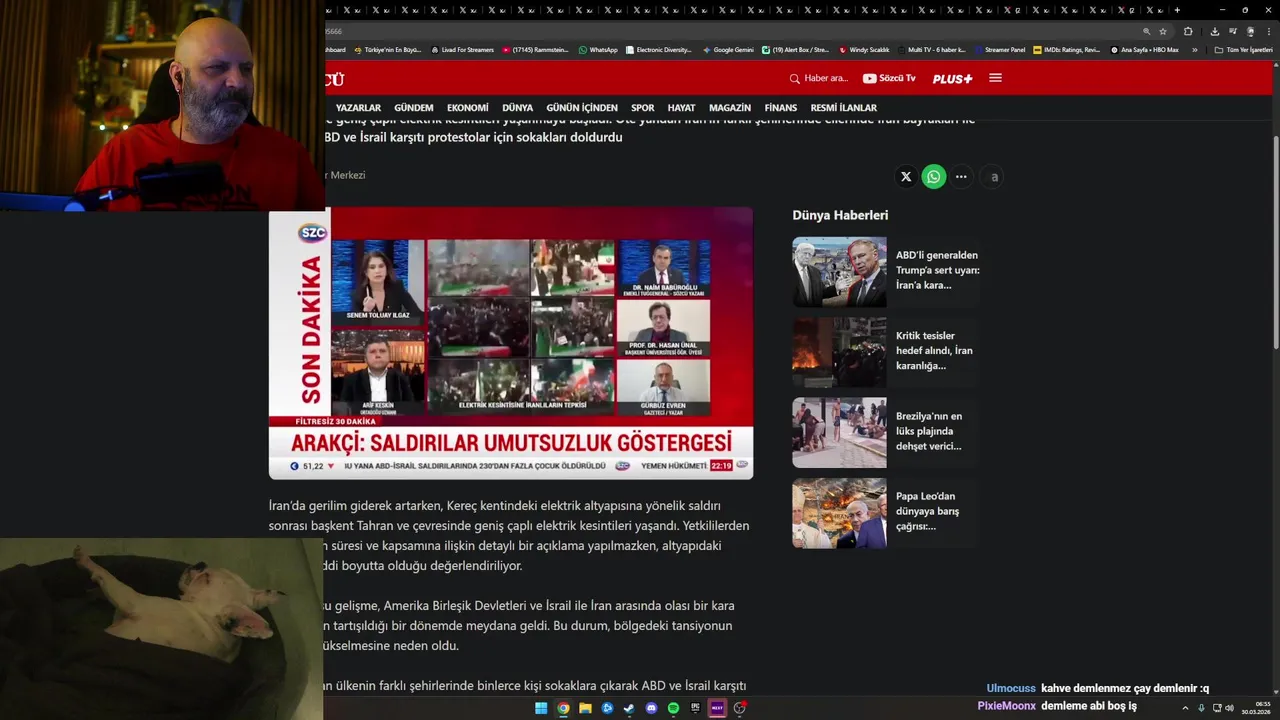Click the SON DAKİKA broadcast image
Image resolution: width=1280 pixels, height=720 pixels.
pyautogui.click(x=511, y=343)
